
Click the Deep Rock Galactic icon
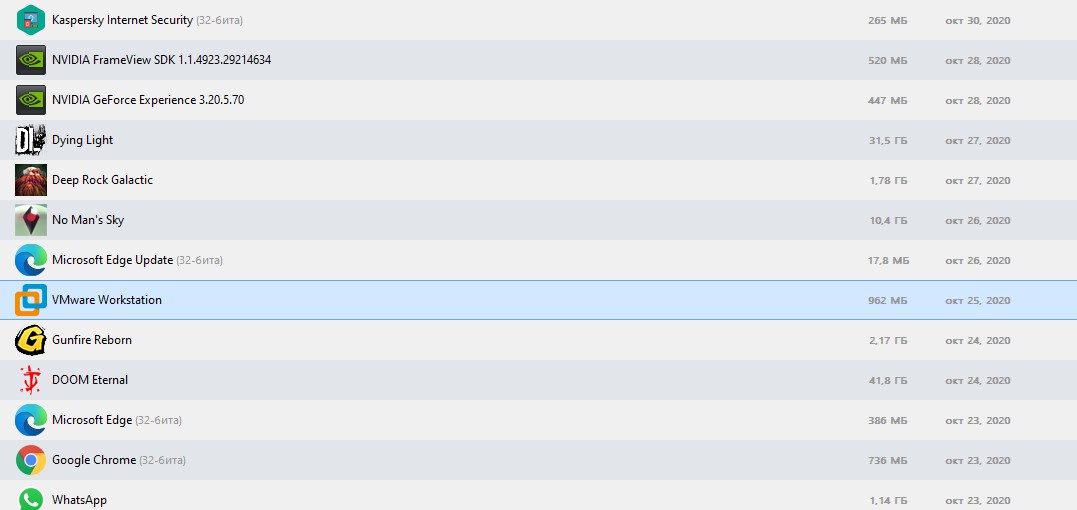tap(31, 180)
